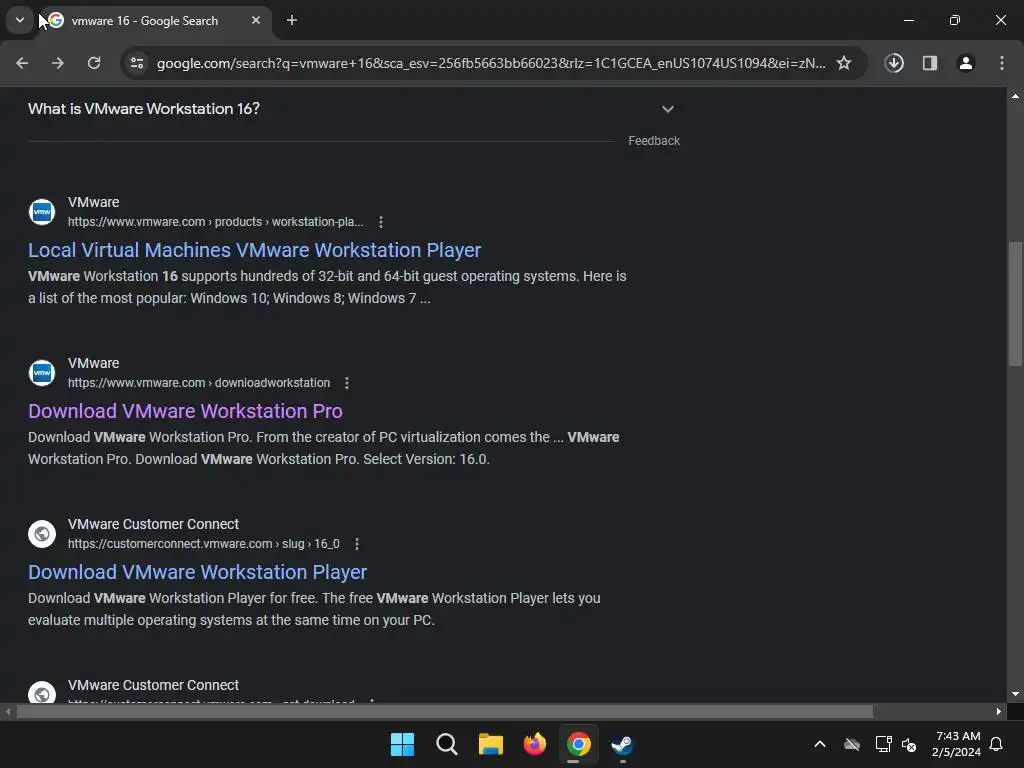This screenshot has width=1024, height=768.
Task: Click the vmware.com downloadworkstation URL text
Action: (x=199, y=383)
